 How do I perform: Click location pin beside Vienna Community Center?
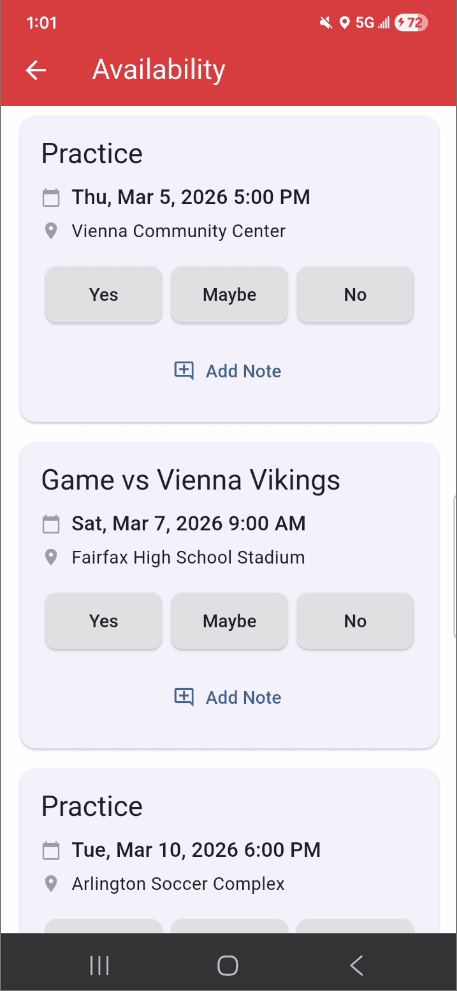(x=51, y=231)
